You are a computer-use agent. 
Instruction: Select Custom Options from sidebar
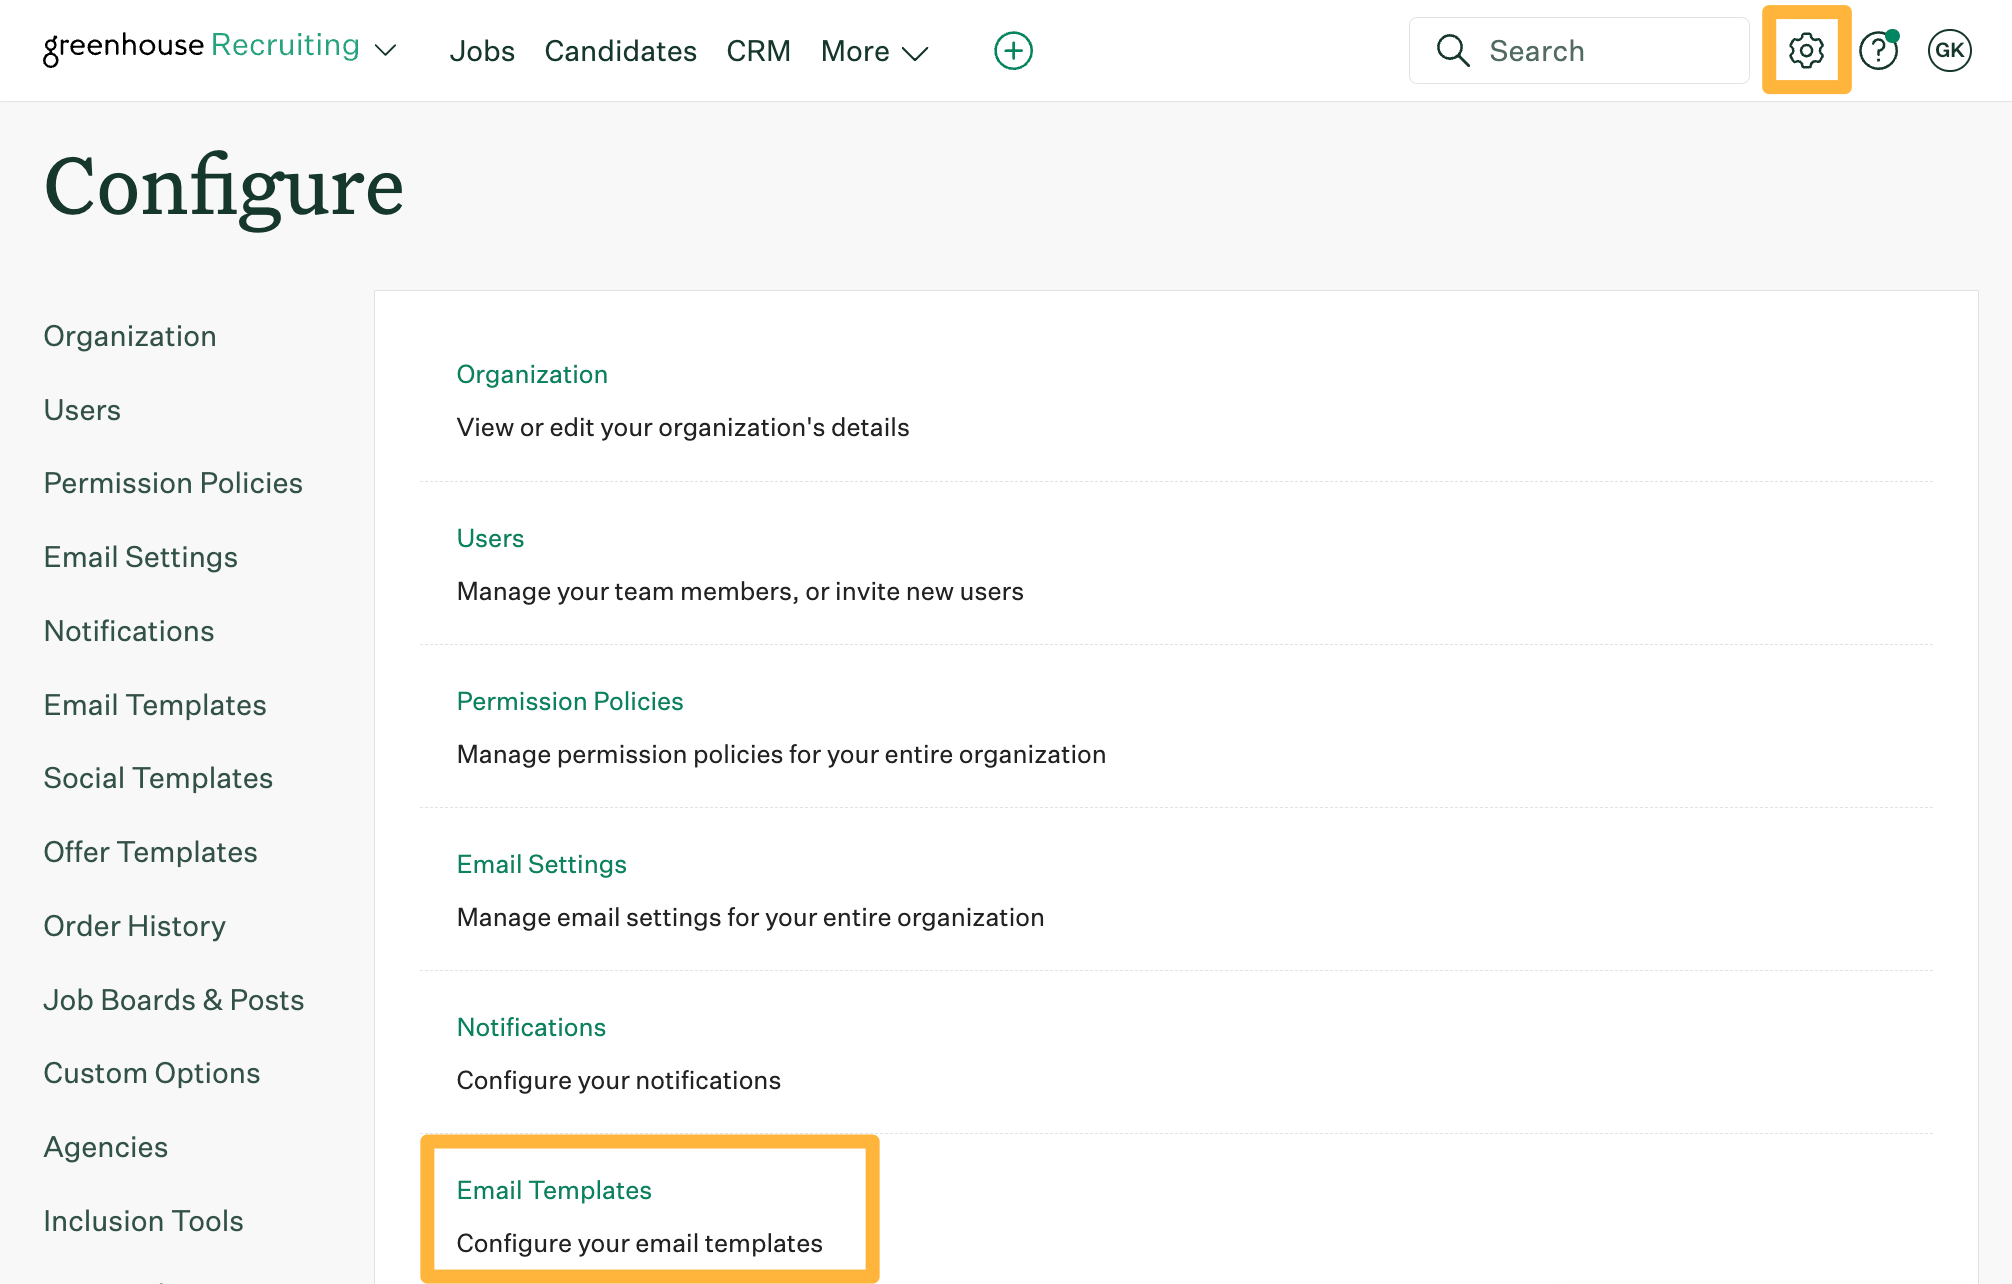153,1071
